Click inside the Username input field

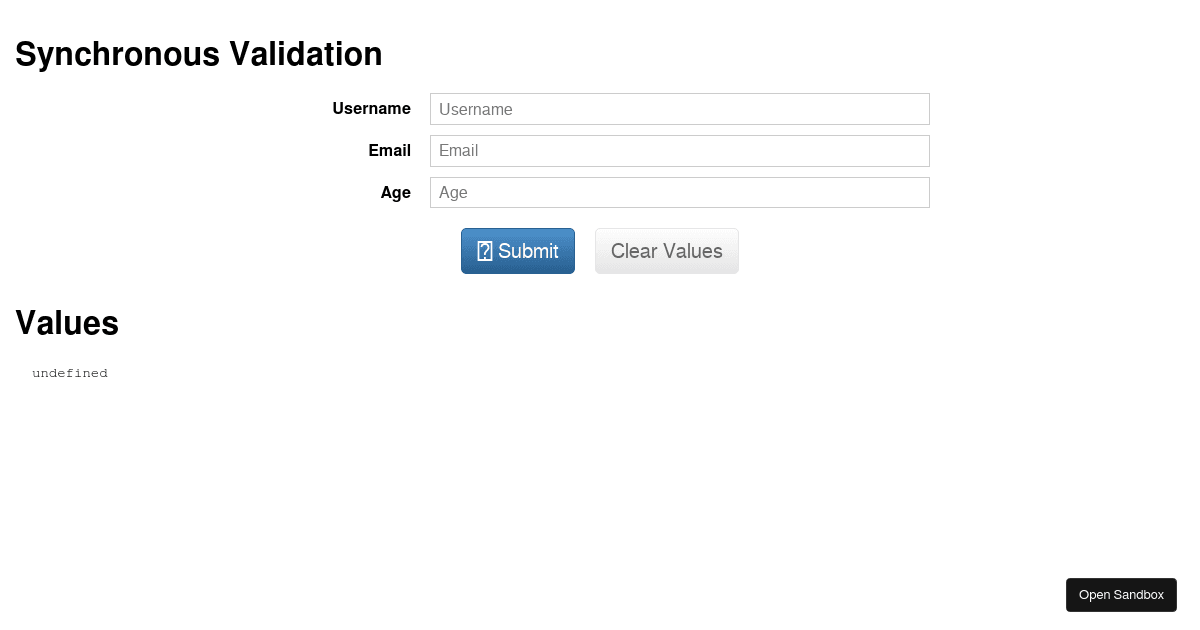(679, 109)
